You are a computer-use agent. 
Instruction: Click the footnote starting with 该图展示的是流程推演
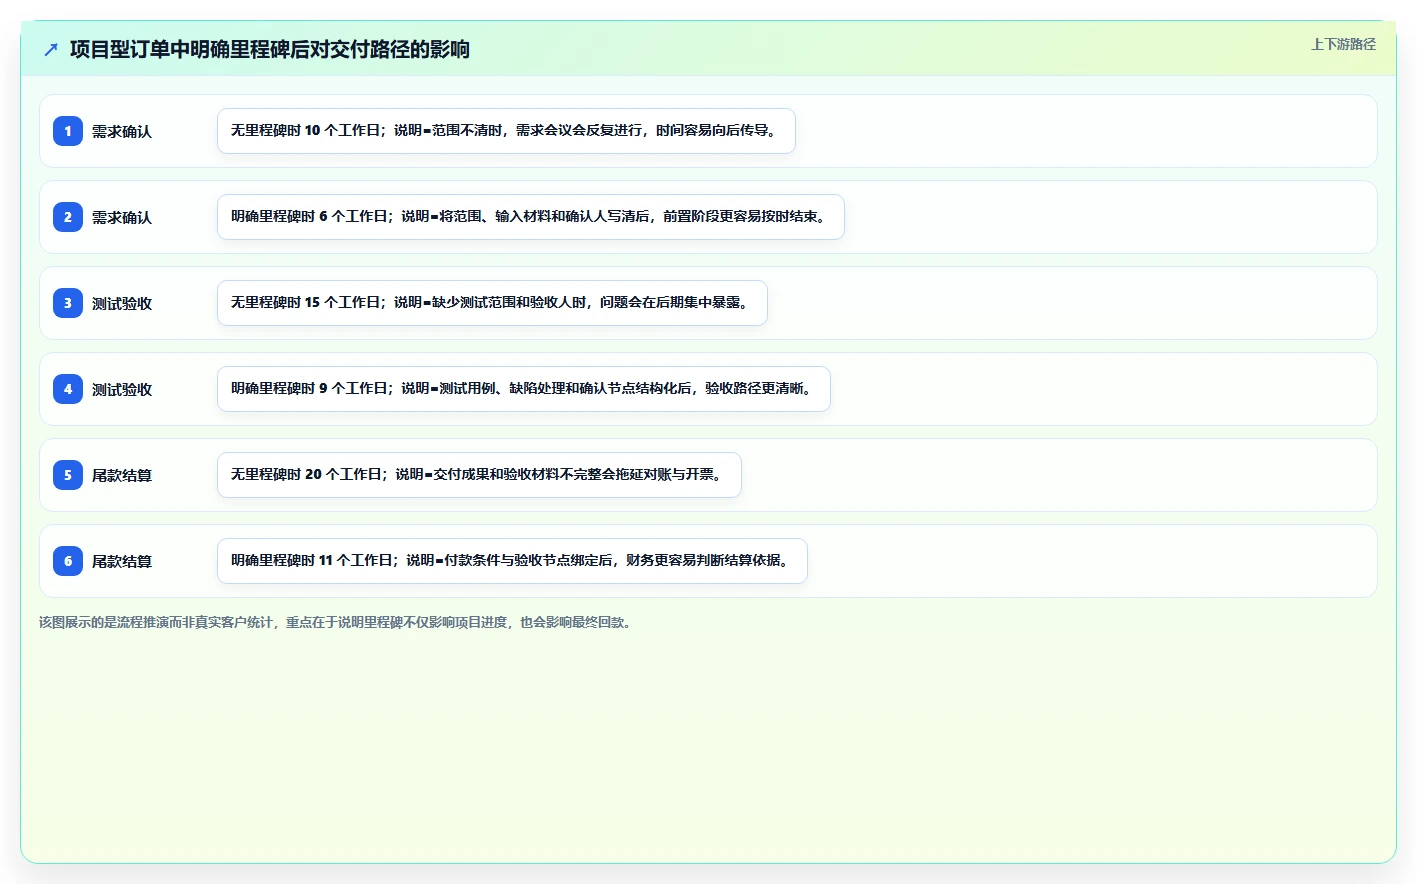pos(335,622)
